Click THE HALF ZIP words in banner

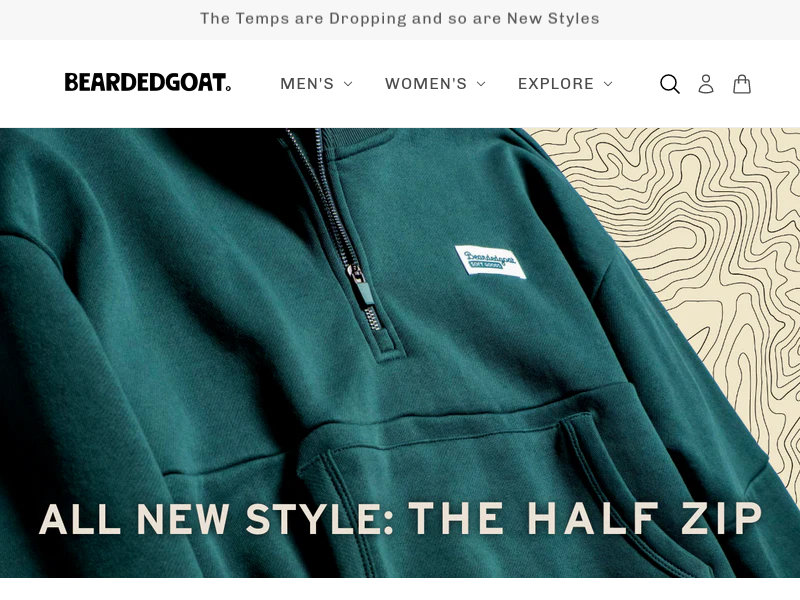[586, 518]
